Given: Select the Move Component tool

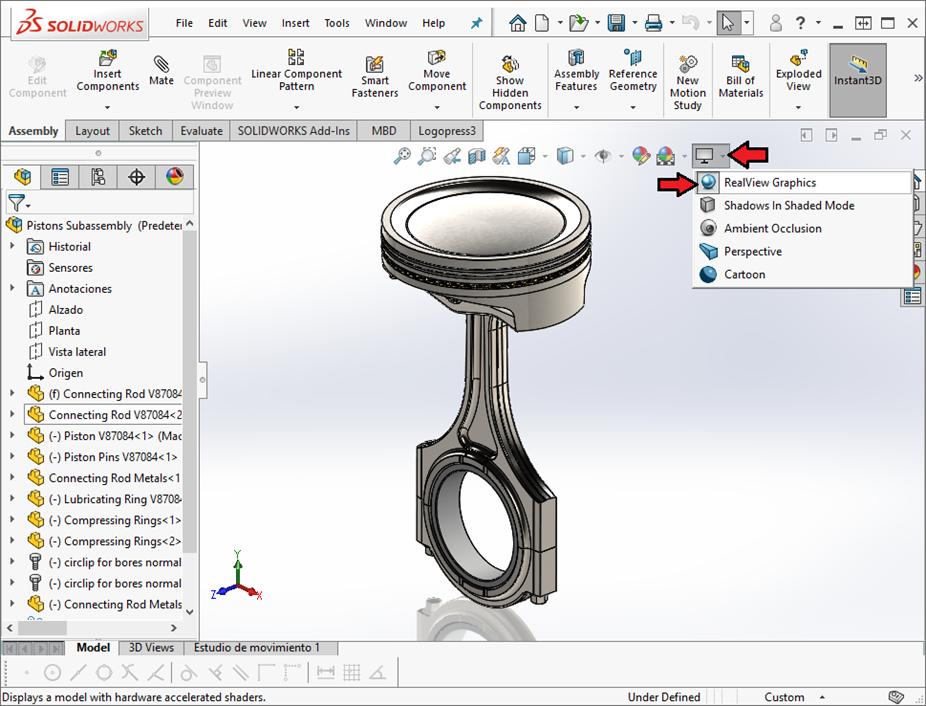Looking at the screenshot, I should pyautogui.click(x=436, y=71).
